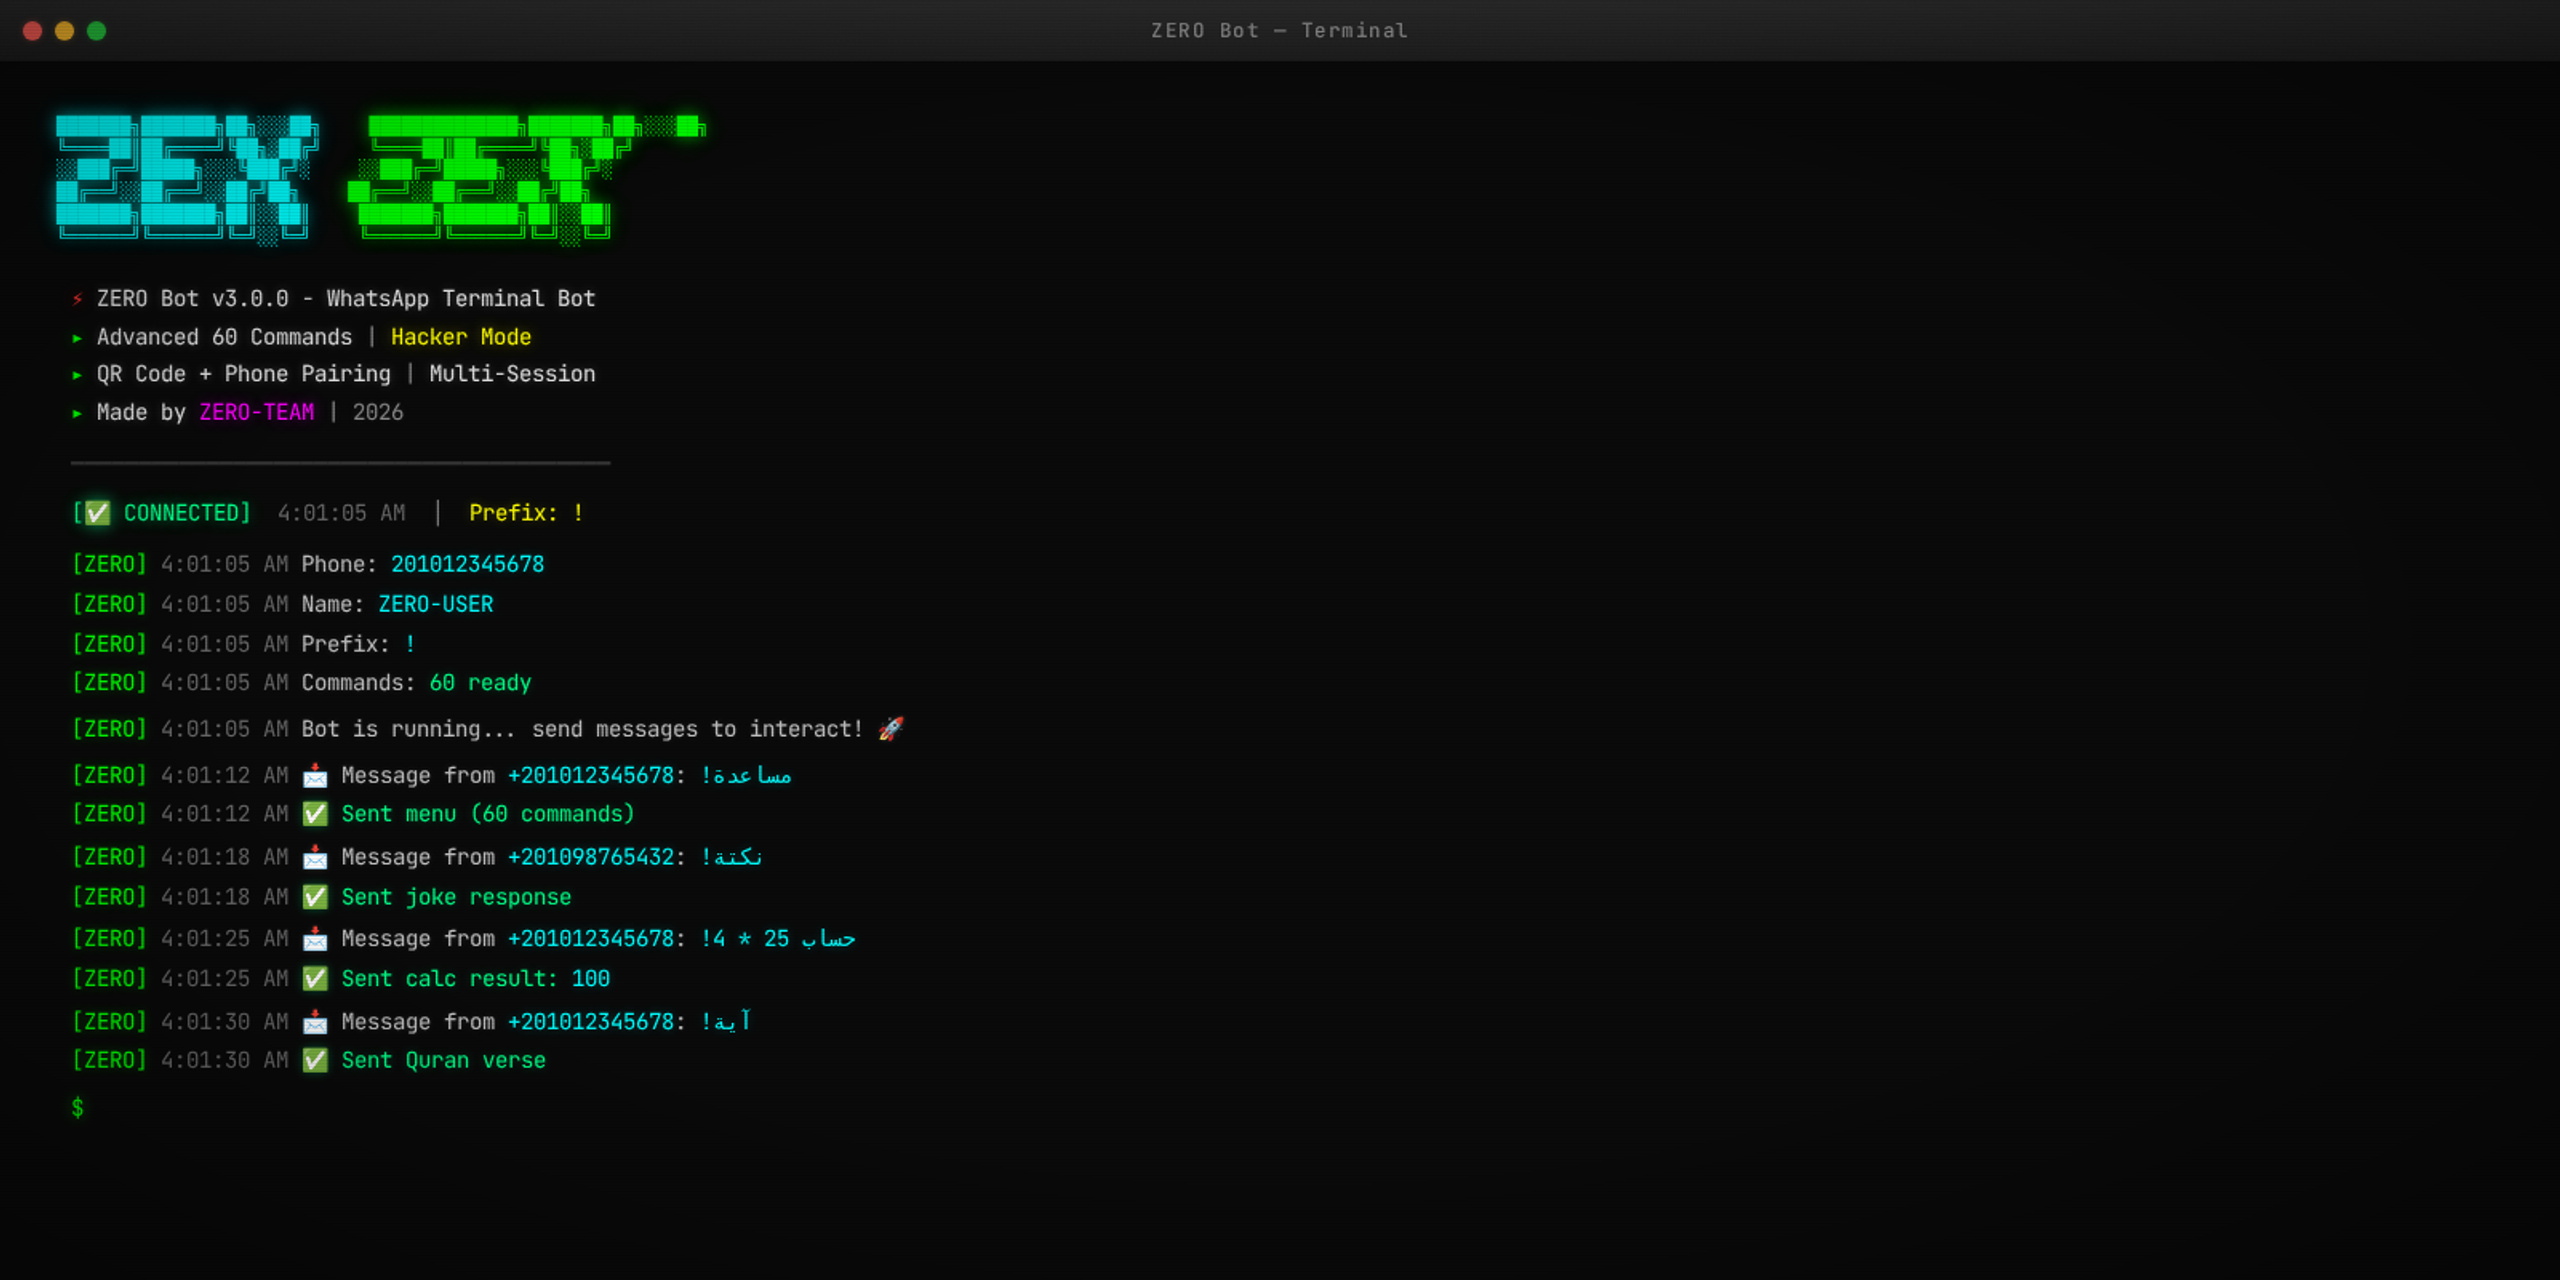Click inbox icon on 4:01:12 AM message line
The height and width of the screenshot is (1280, 2560).
click(x=315, y=776)
